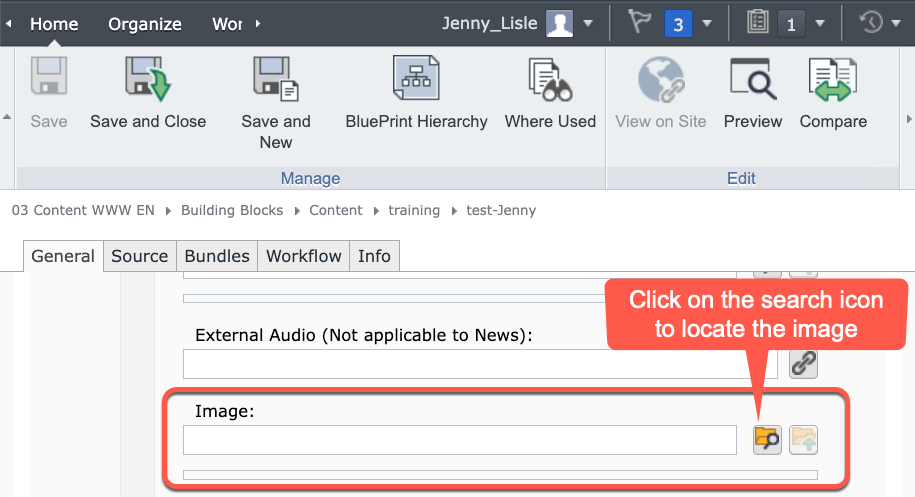Click the Save and Close icon

pos(148,79)
